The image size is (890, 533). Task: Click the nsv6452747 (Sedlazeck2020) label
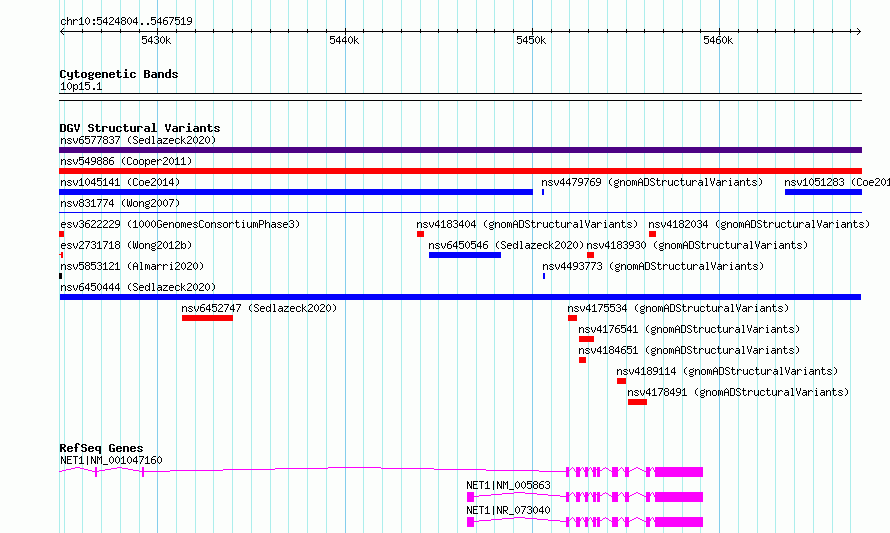[259, 308]
